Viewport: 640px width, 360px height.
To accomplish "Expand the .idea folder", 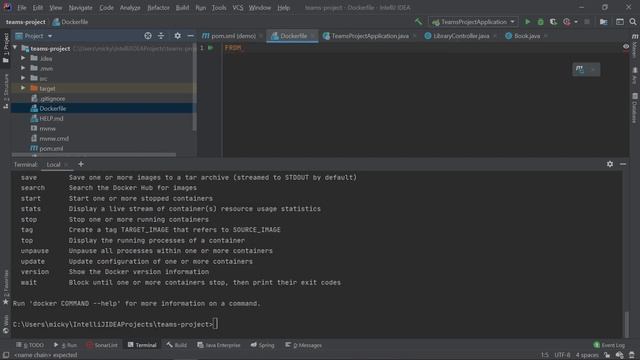I will click(x=23, y=58).
